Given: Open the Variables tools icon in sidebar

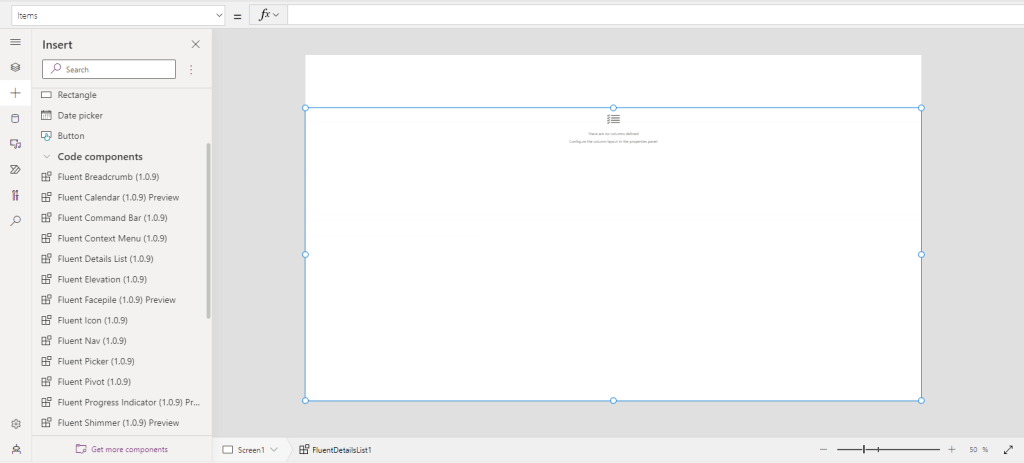Looking at the screenshot, I should pos(15,195).
